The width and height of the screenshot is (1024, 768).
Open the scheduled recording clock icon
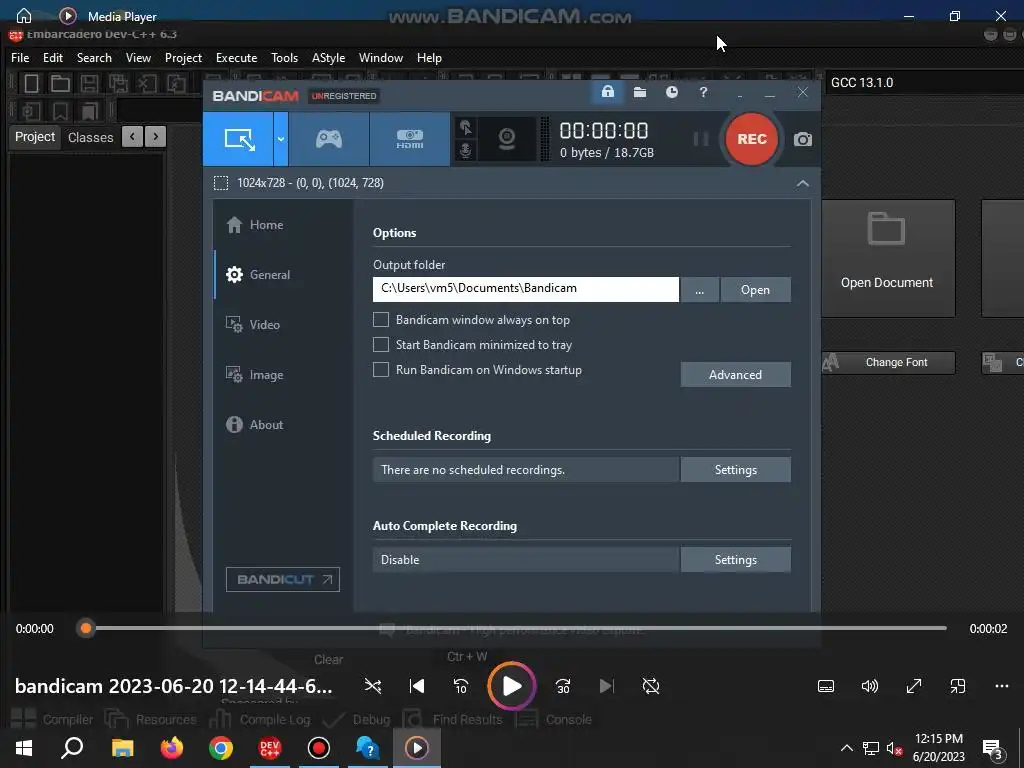671,92
